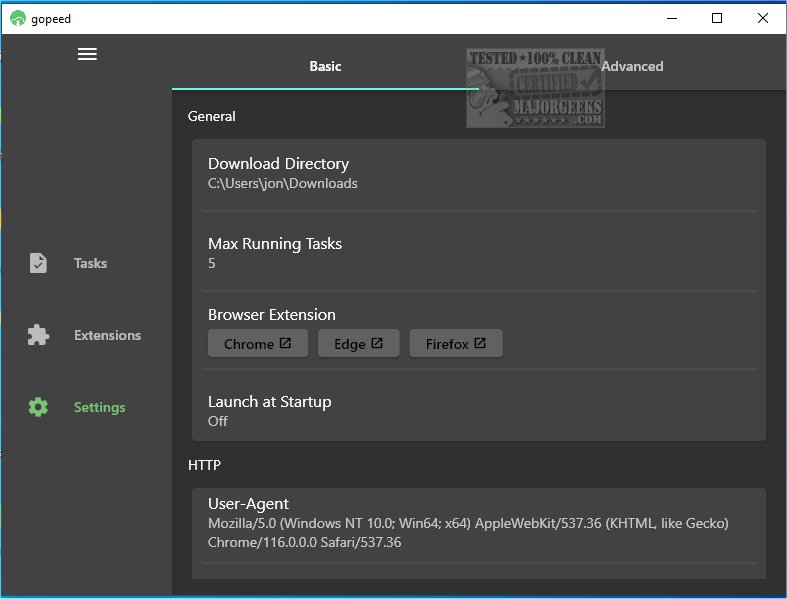Viewport: 787px width, 599px height.
Task: Click the external link icon on Edge
Action: [377, 343]
